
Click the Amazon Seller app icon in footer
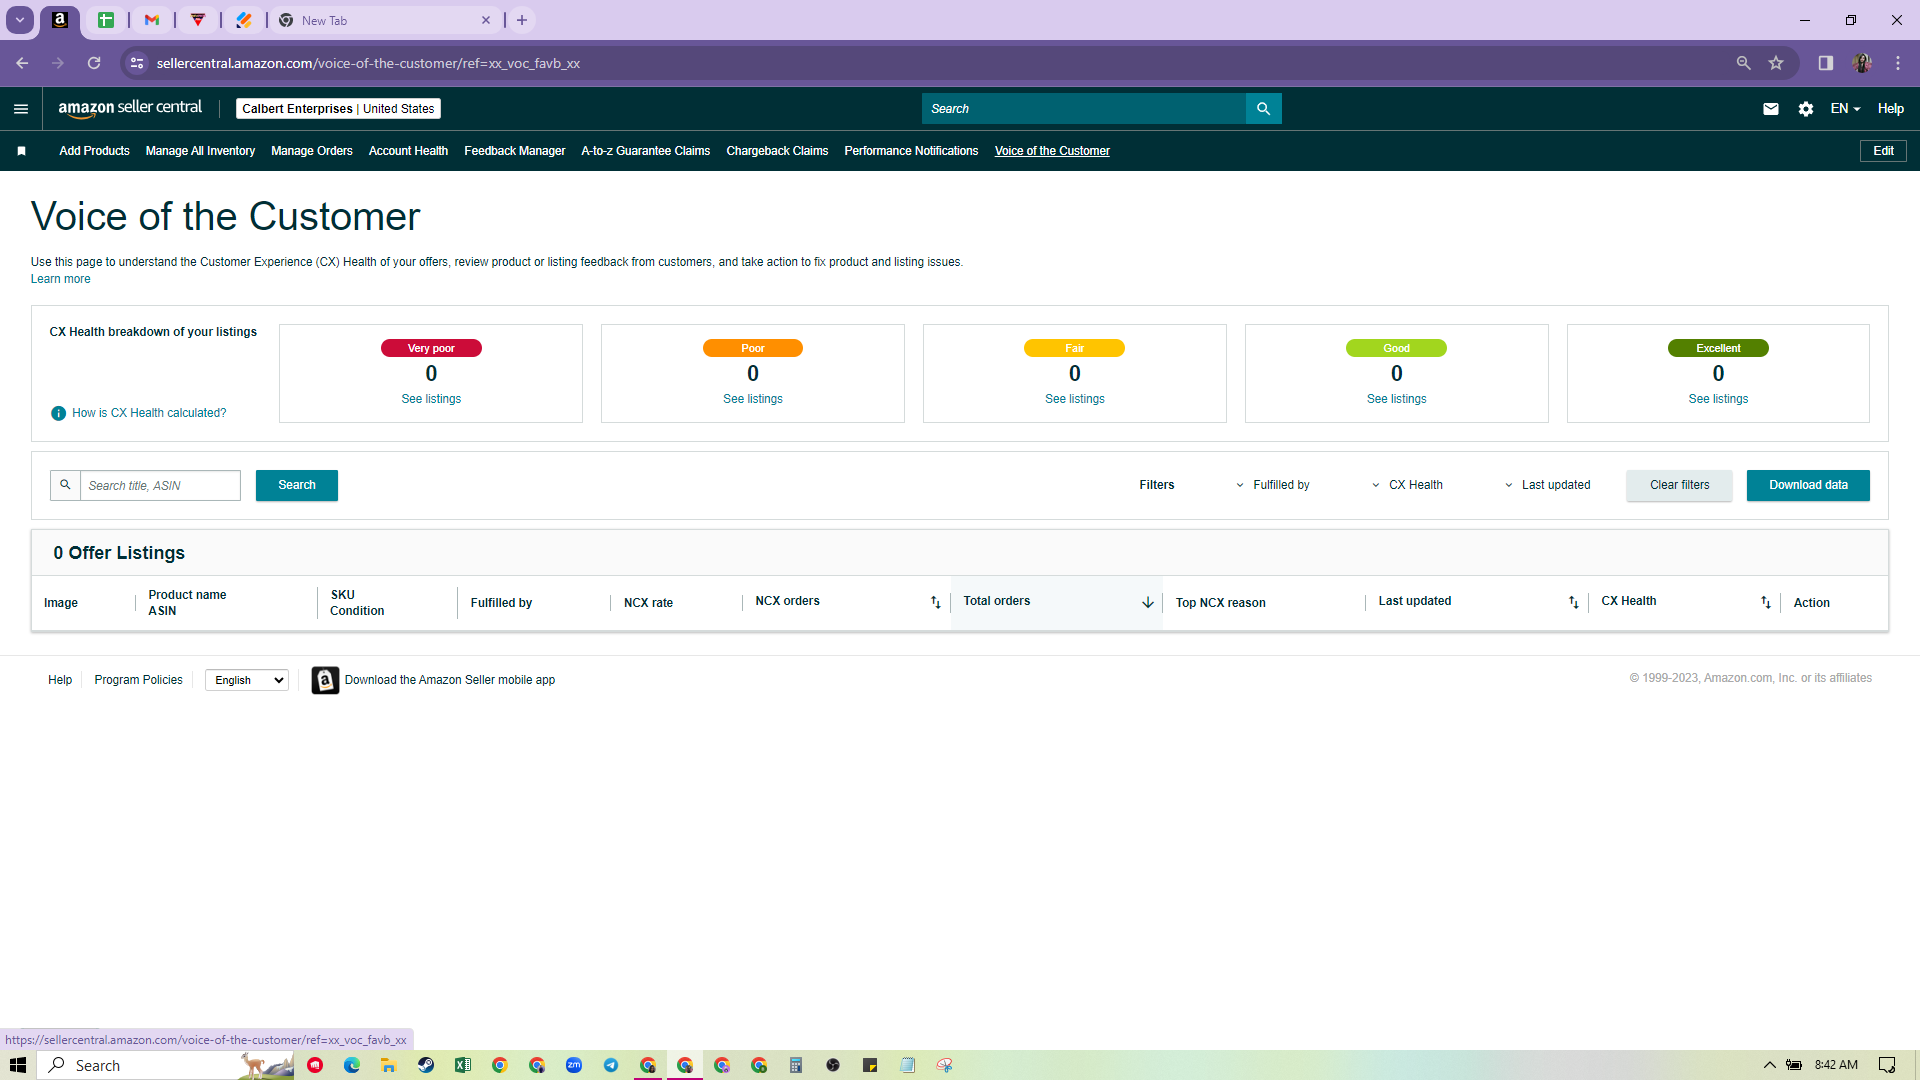[325, 680]
